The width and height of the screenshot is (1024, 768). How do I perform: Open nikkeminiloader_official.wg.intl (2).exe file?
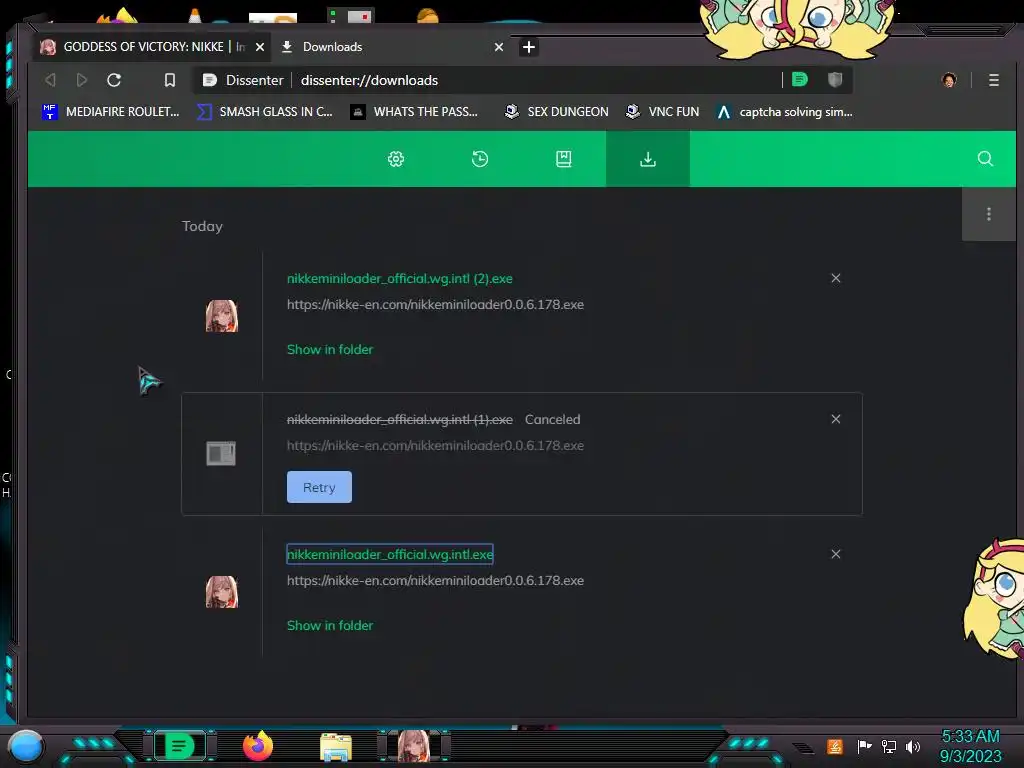coord(400,278)
